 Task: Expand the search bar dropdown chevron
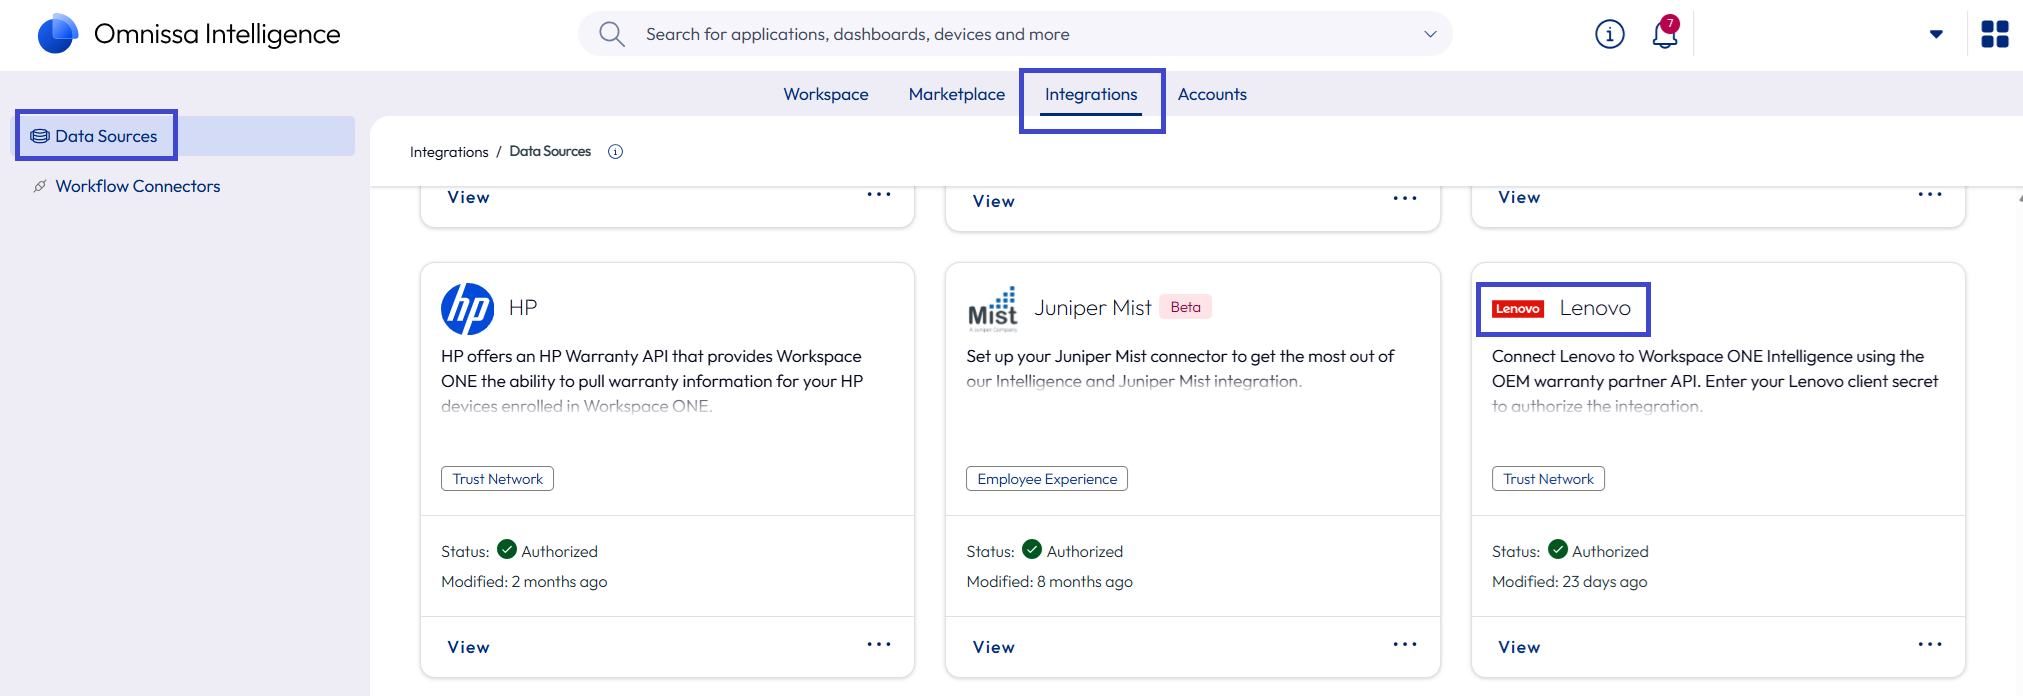point(1430,34)
